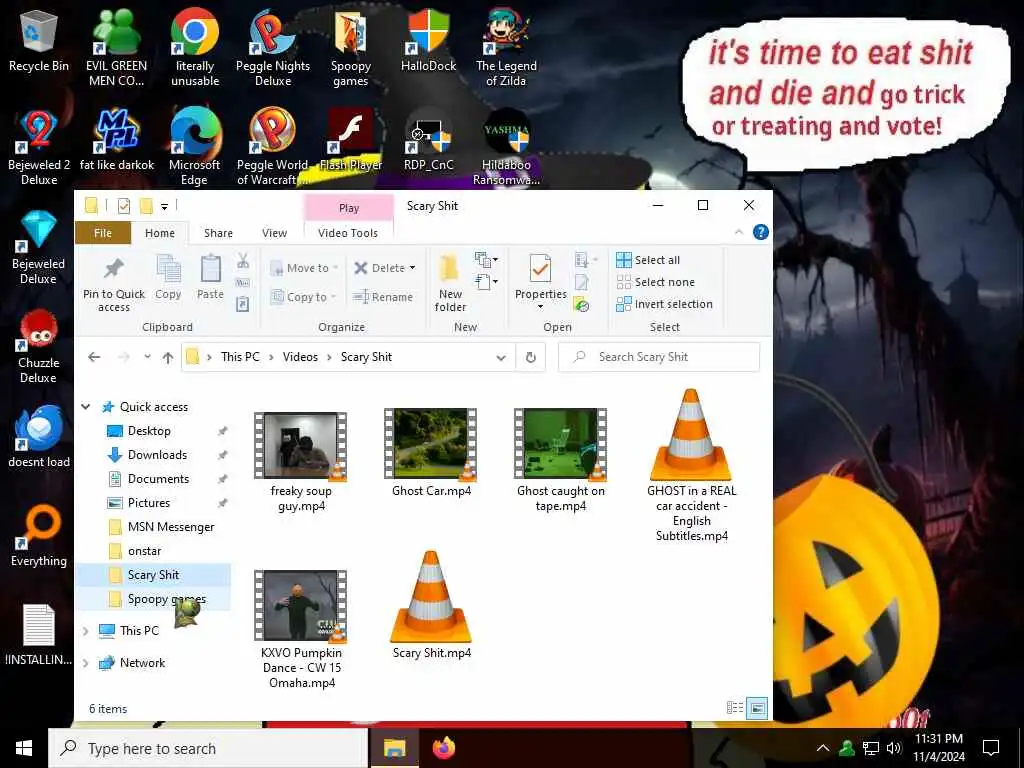This screenshot has height=768, width=1024.
Task: Switch to large icons view toggle
Action: pos(757,708)
